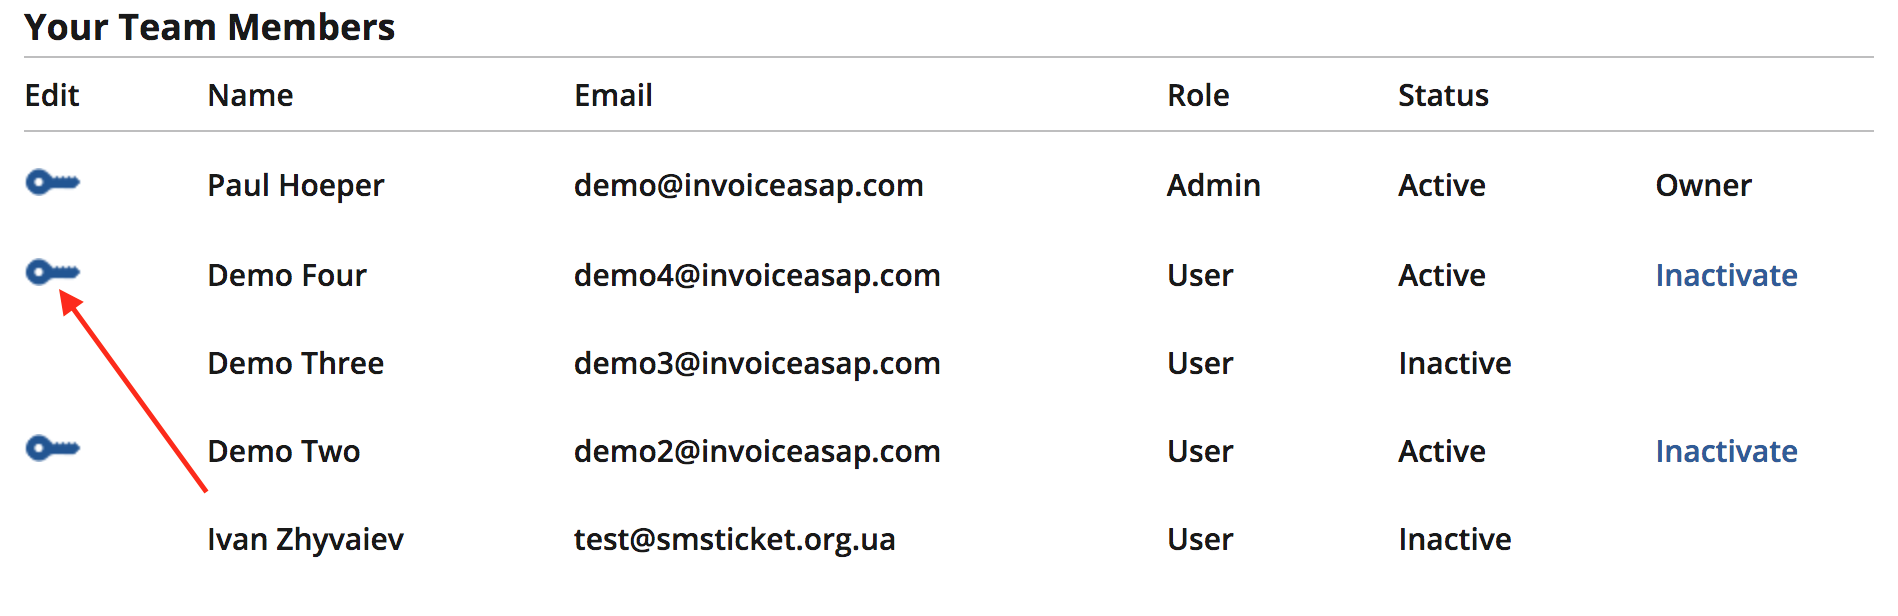Click the demo3@invoiceasap.com email
Screen dimensions: 1898x616
click(757, 363)
